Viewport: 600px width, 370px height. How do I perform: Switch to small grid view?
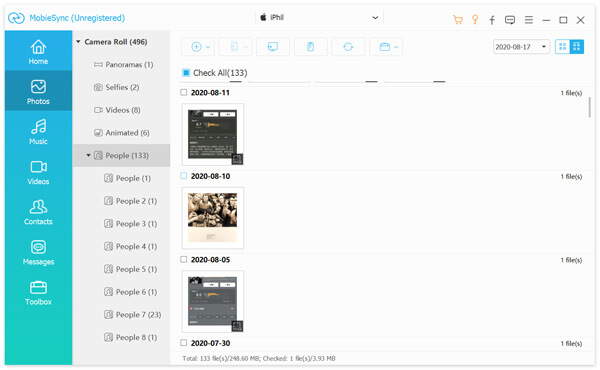pos(562,47)
